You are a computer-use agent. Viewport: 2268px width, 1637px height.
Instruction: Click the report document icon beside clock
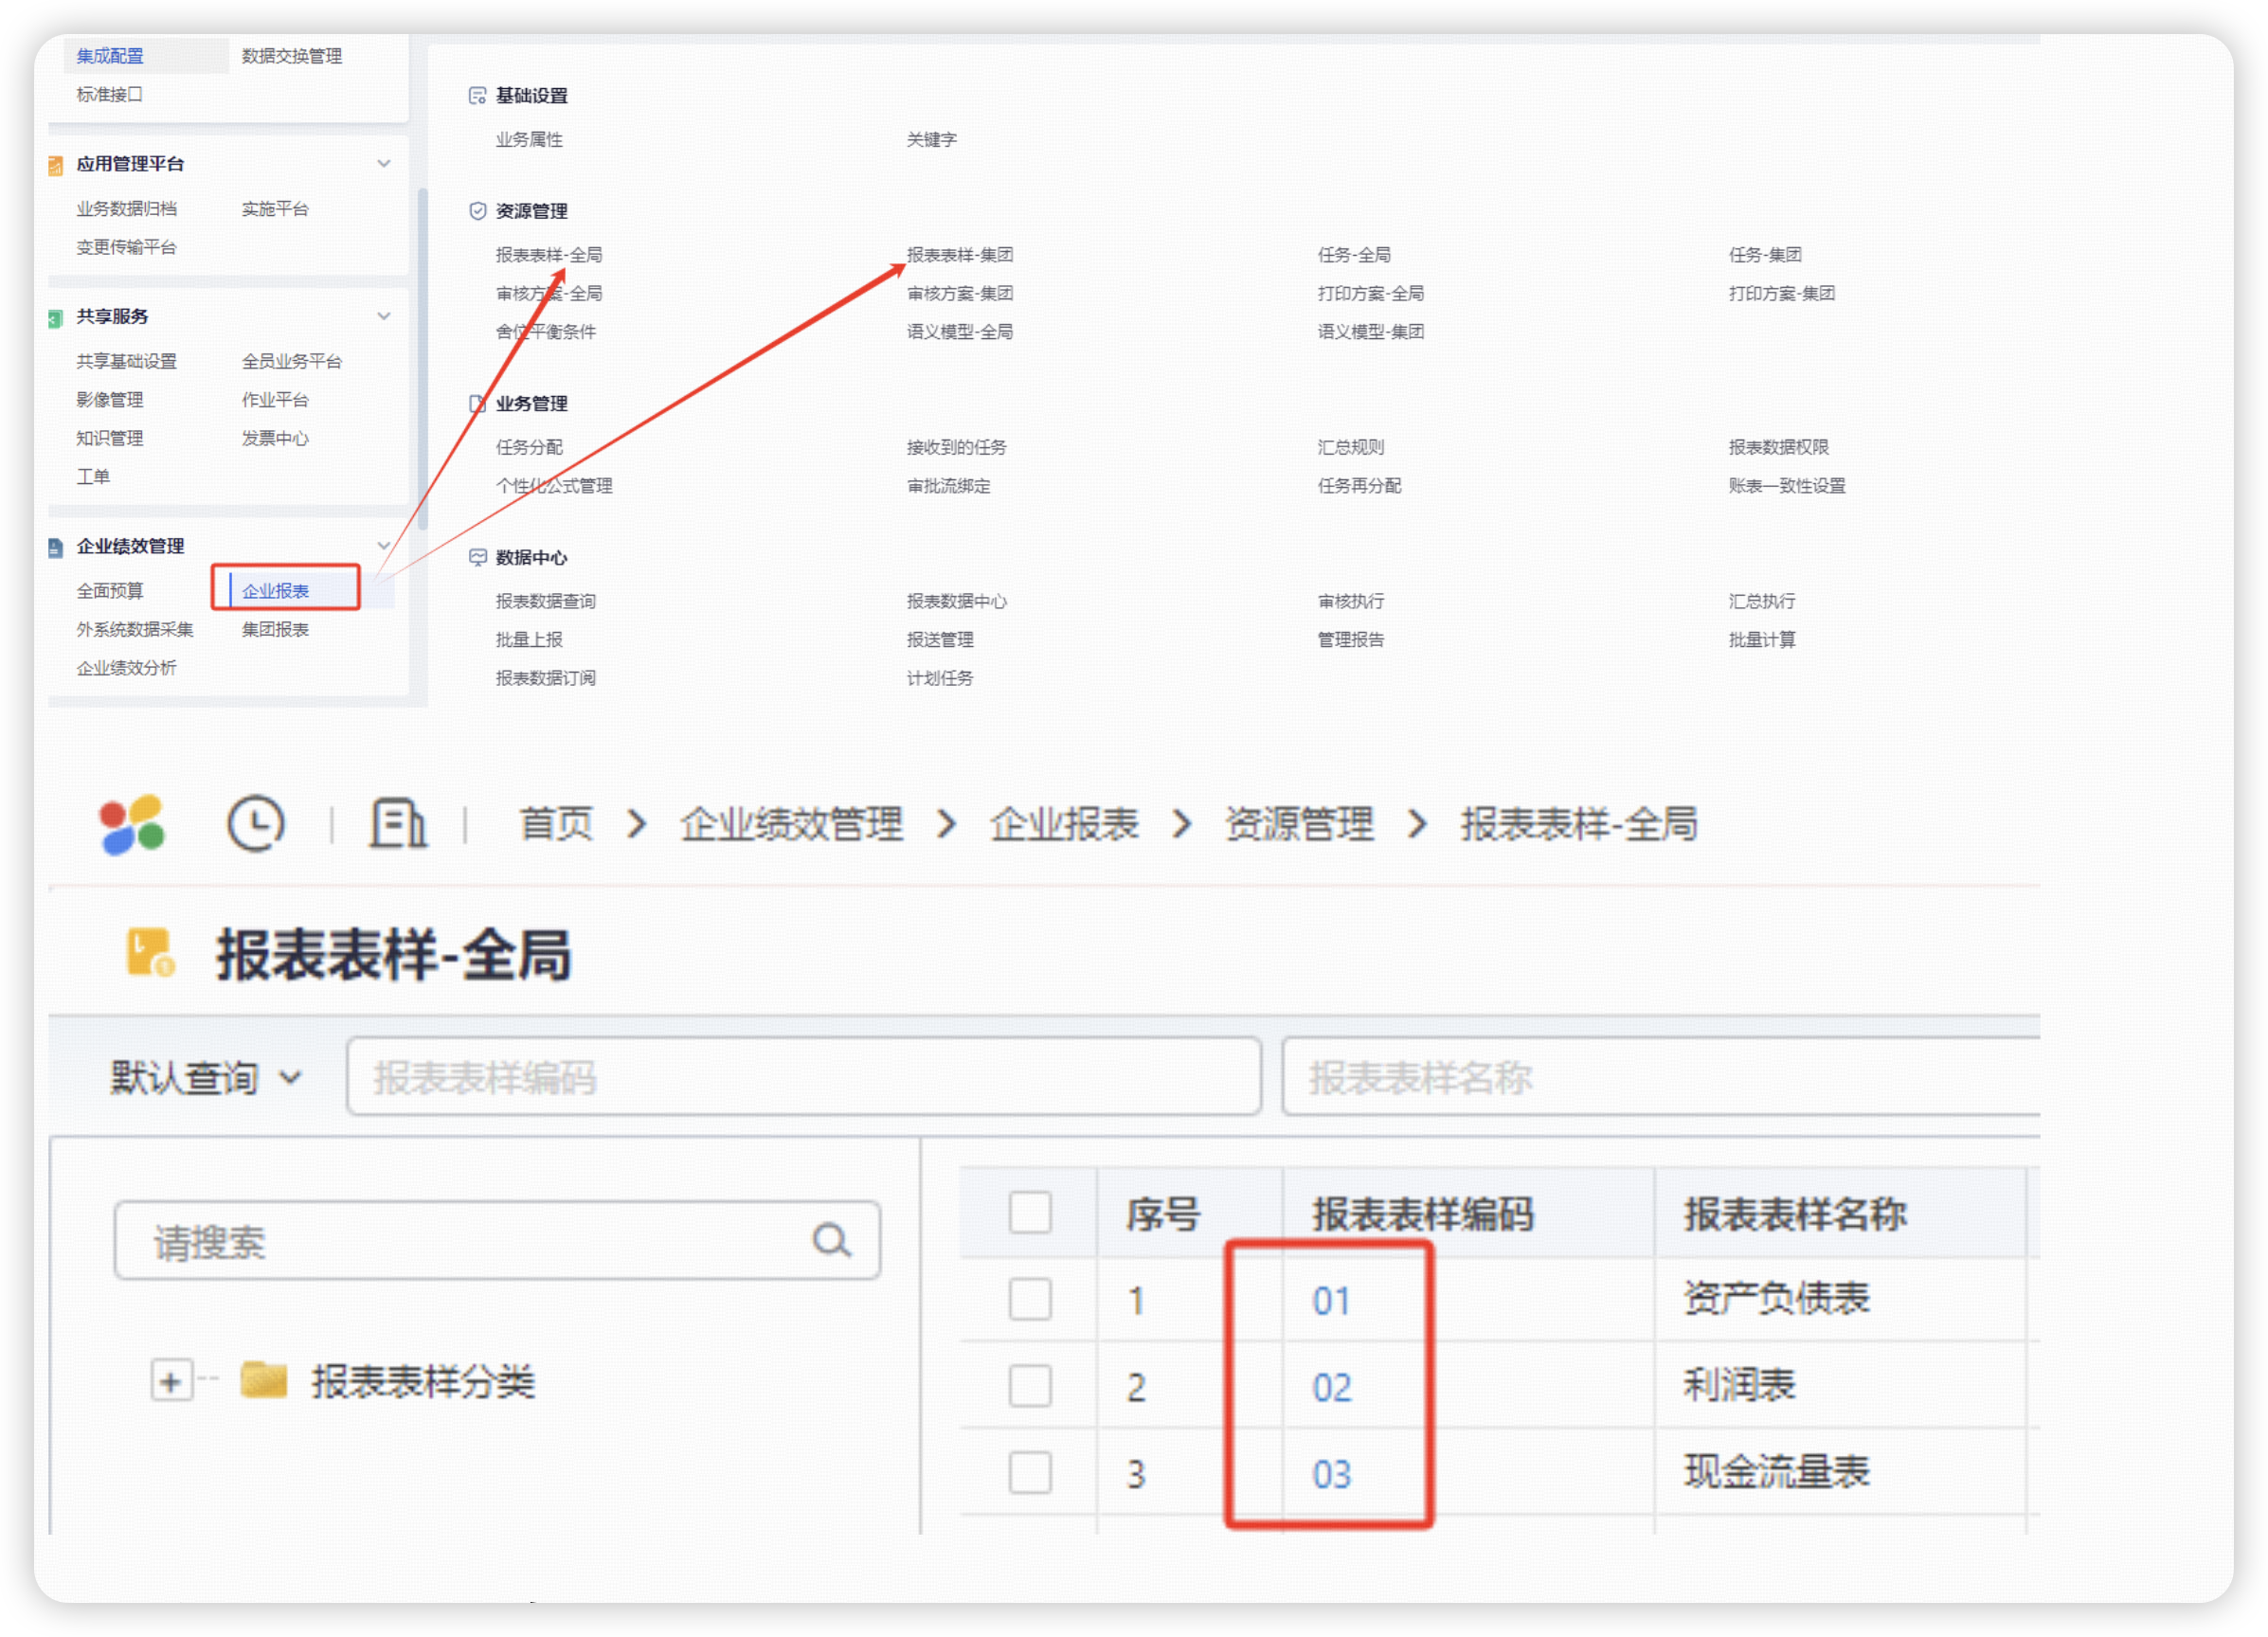pos(398,825)
